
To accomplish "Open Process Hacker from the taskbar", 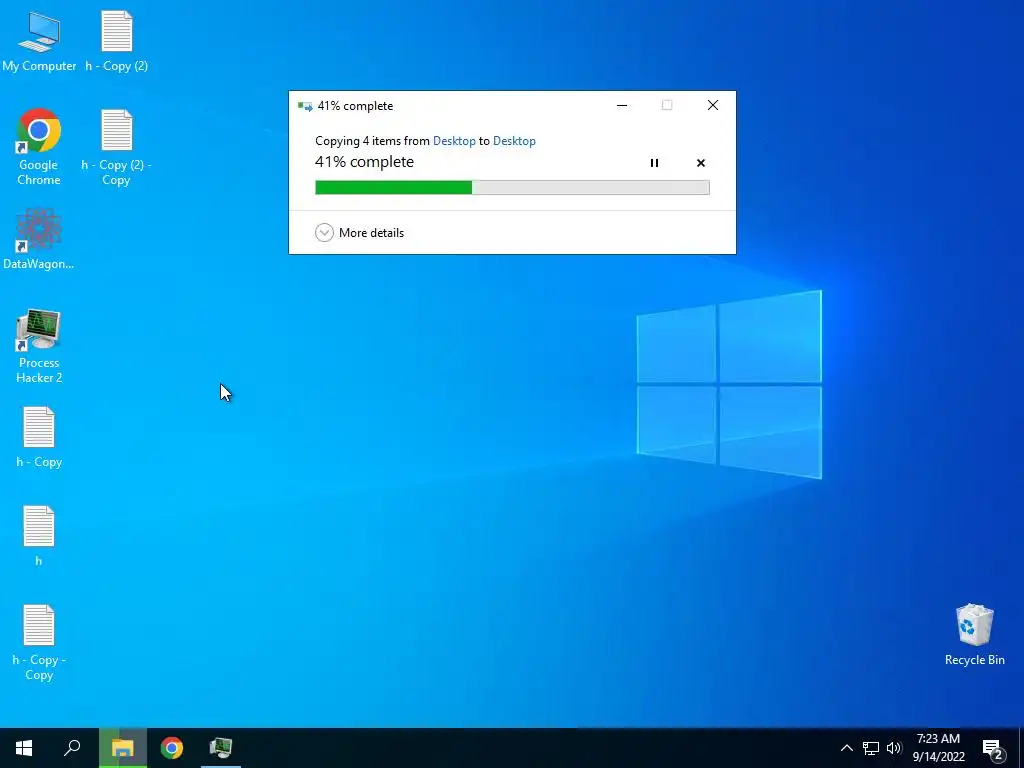I will tap(221, 748).
